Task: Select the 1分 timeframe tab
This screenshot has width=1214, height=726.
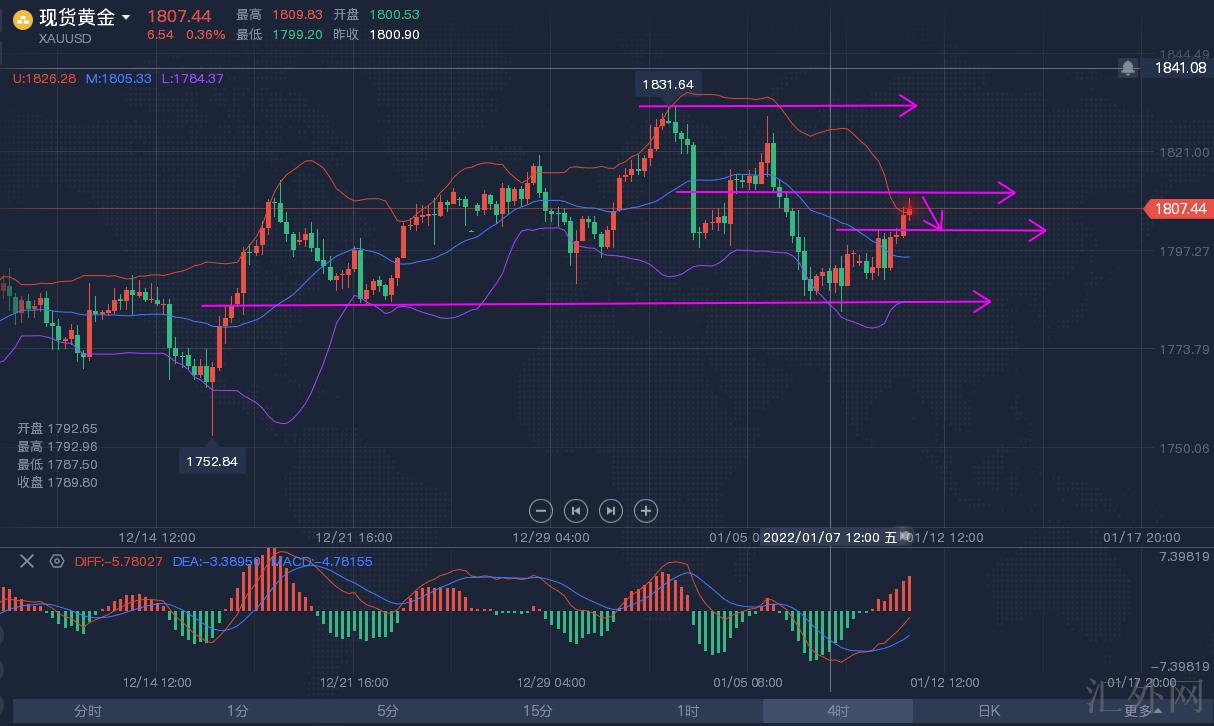Action: pyautogui.click(x=237, y=711)
